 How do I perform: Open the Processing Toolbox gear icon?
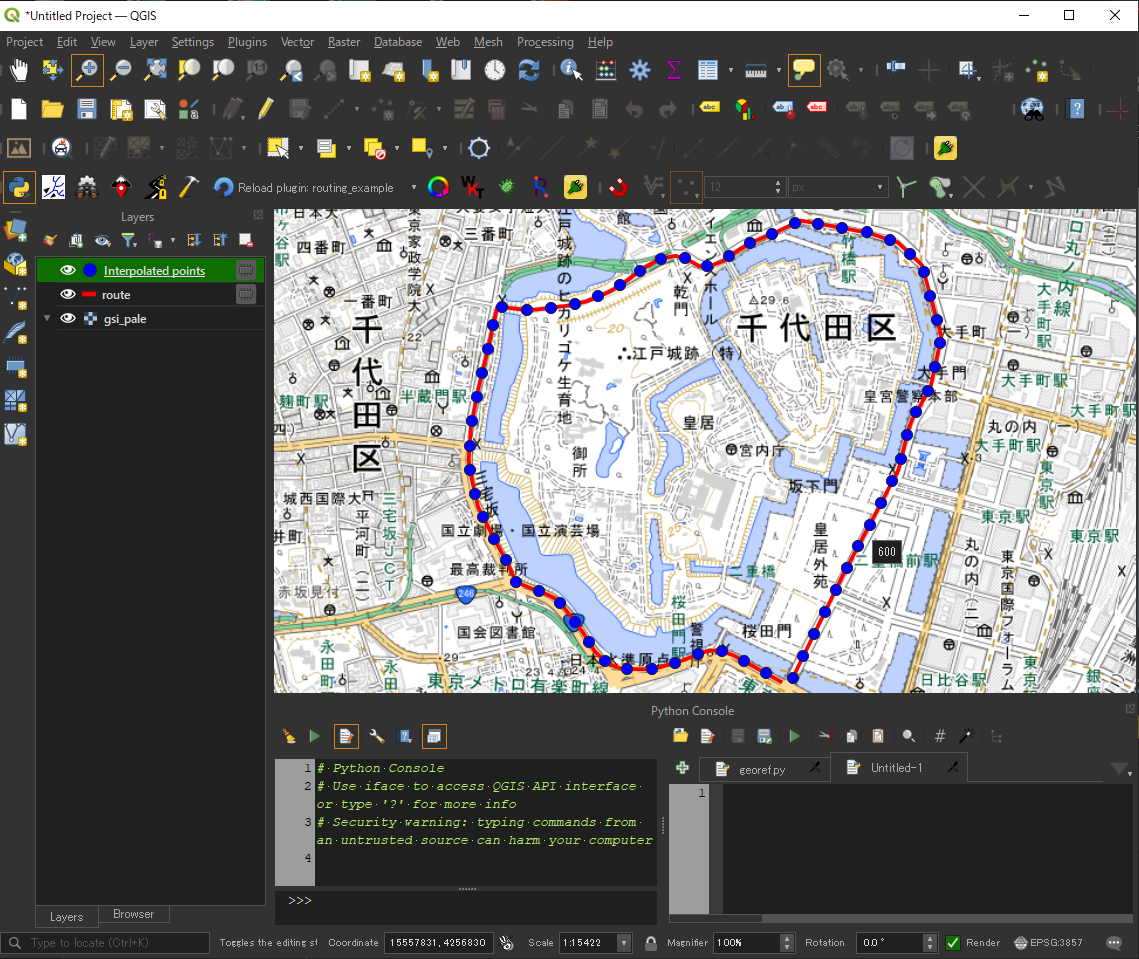[x=638, y=70]
